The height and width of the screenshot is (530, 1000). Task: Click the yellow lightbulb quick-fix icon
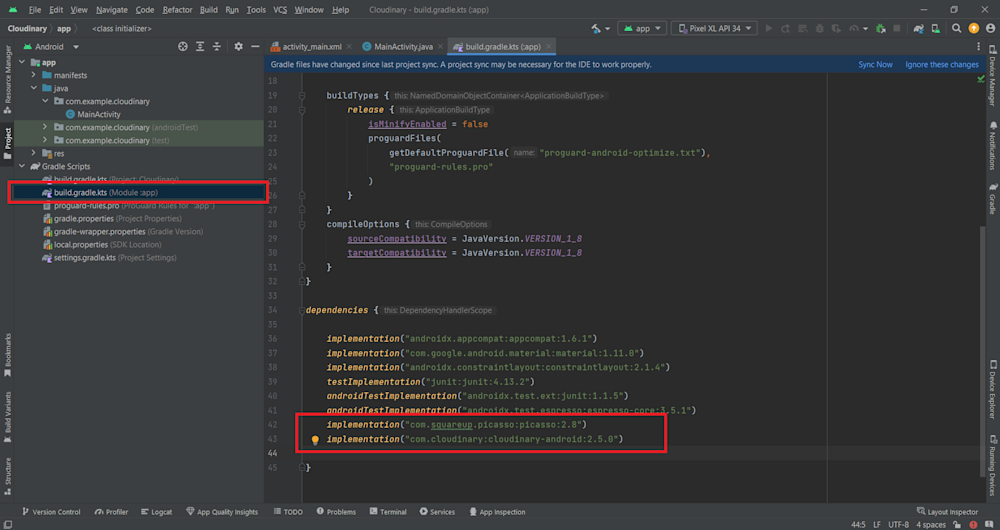coord(314,440)
